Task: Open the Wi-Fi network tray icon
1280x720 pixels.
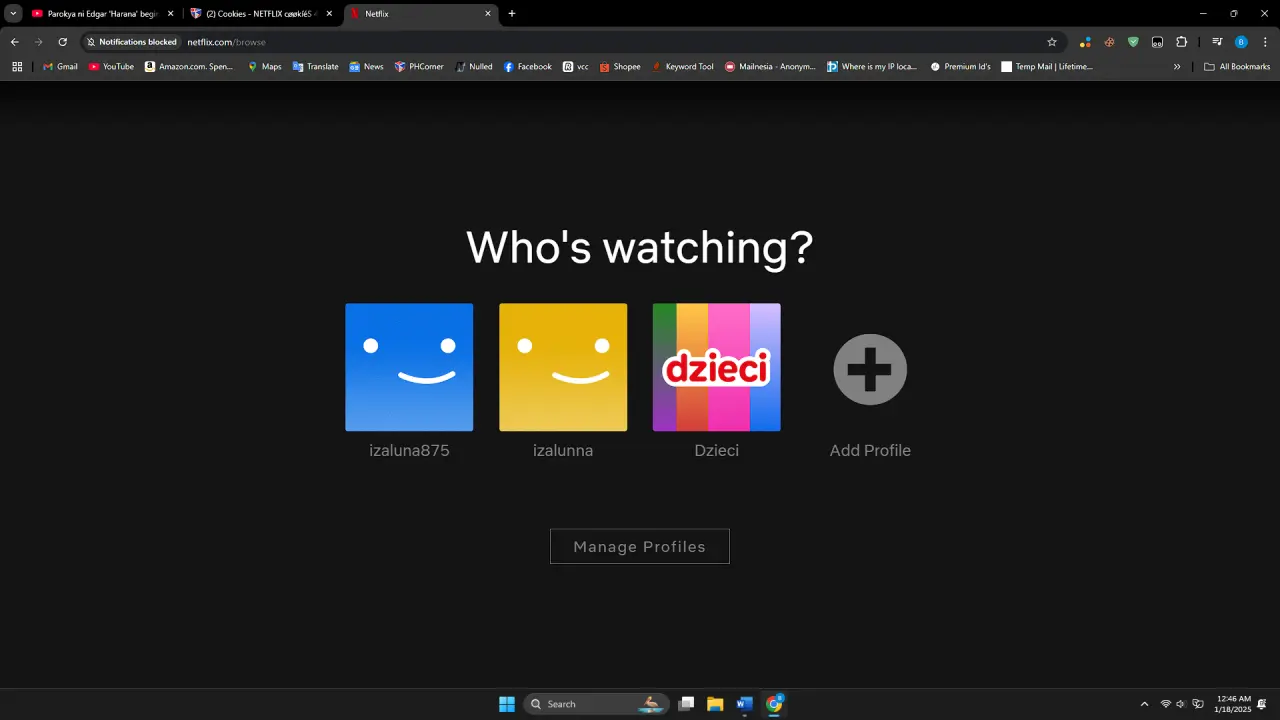Action: [1166, 704]
